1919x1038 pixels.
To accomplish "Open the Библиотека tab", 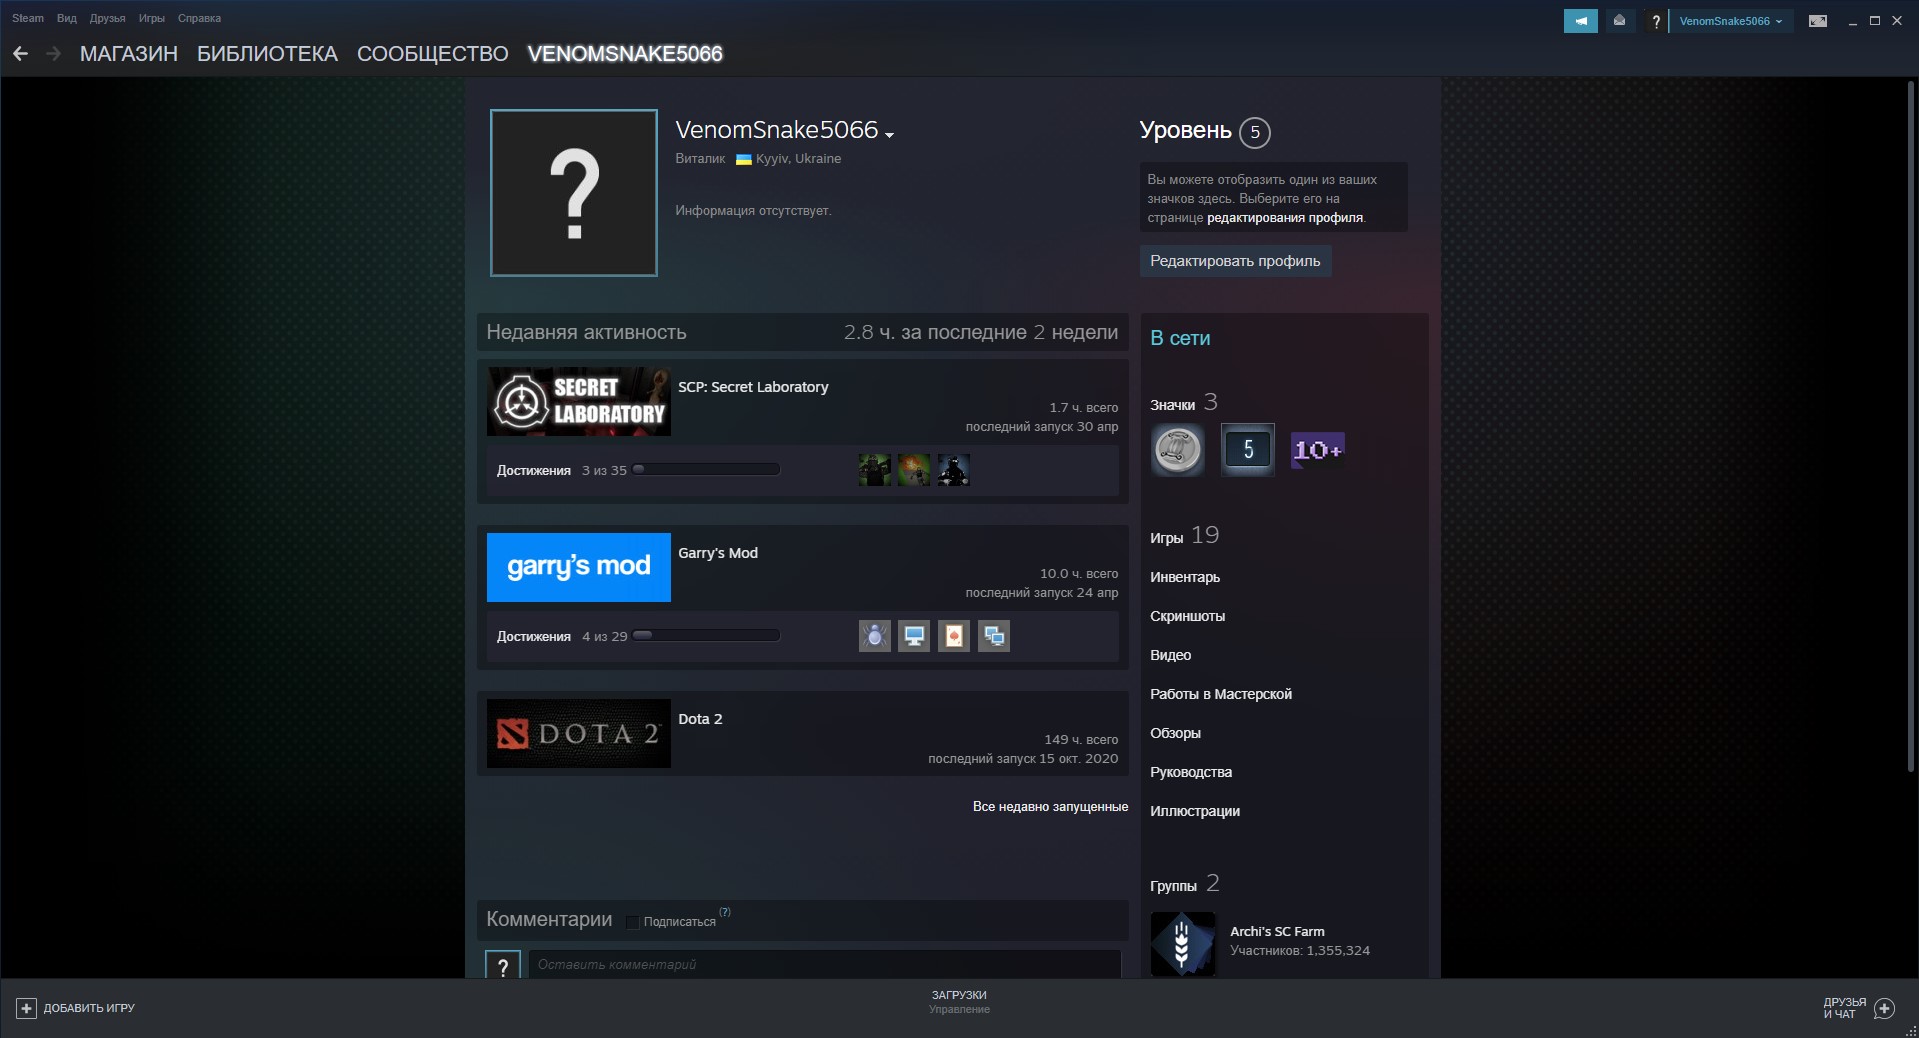I will pyautogui.click(x=267, y=54).
